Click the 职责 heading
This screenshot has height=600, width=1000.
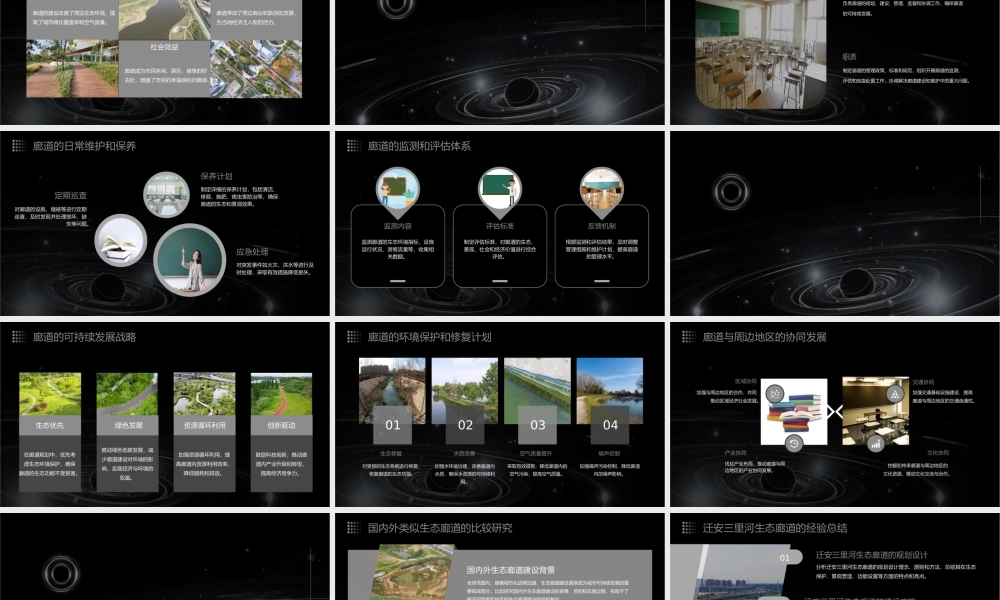849,57
